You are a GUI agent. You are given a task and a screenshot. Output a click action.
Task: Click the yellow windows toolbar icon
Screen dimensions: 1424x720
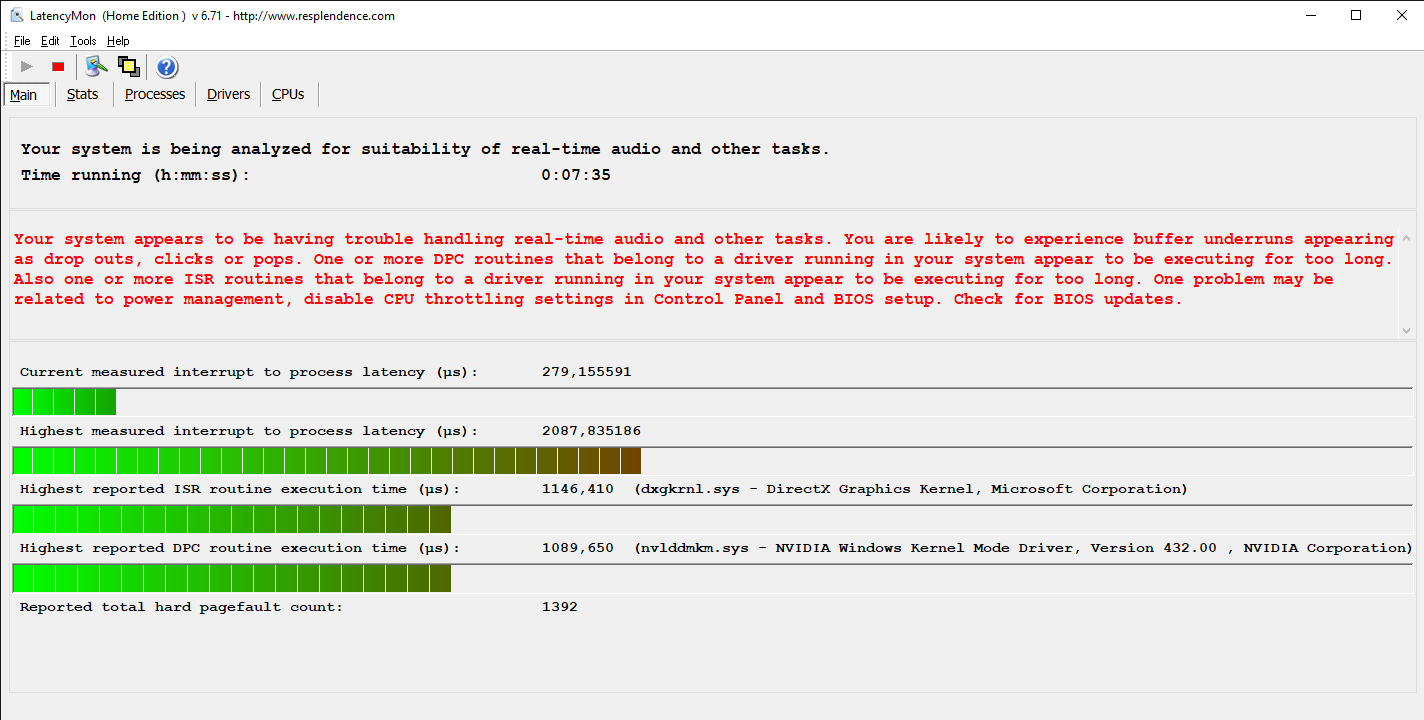coord(128,67)
